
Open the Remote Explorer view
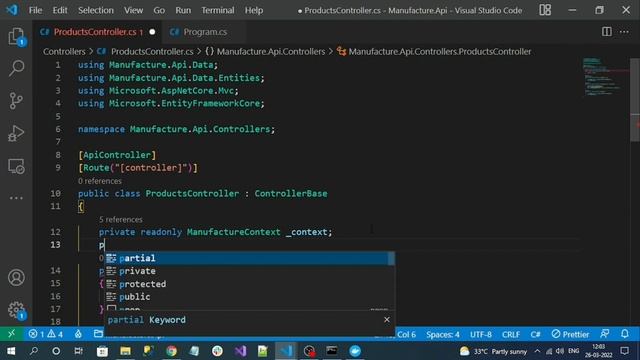[x=16, y=166]
